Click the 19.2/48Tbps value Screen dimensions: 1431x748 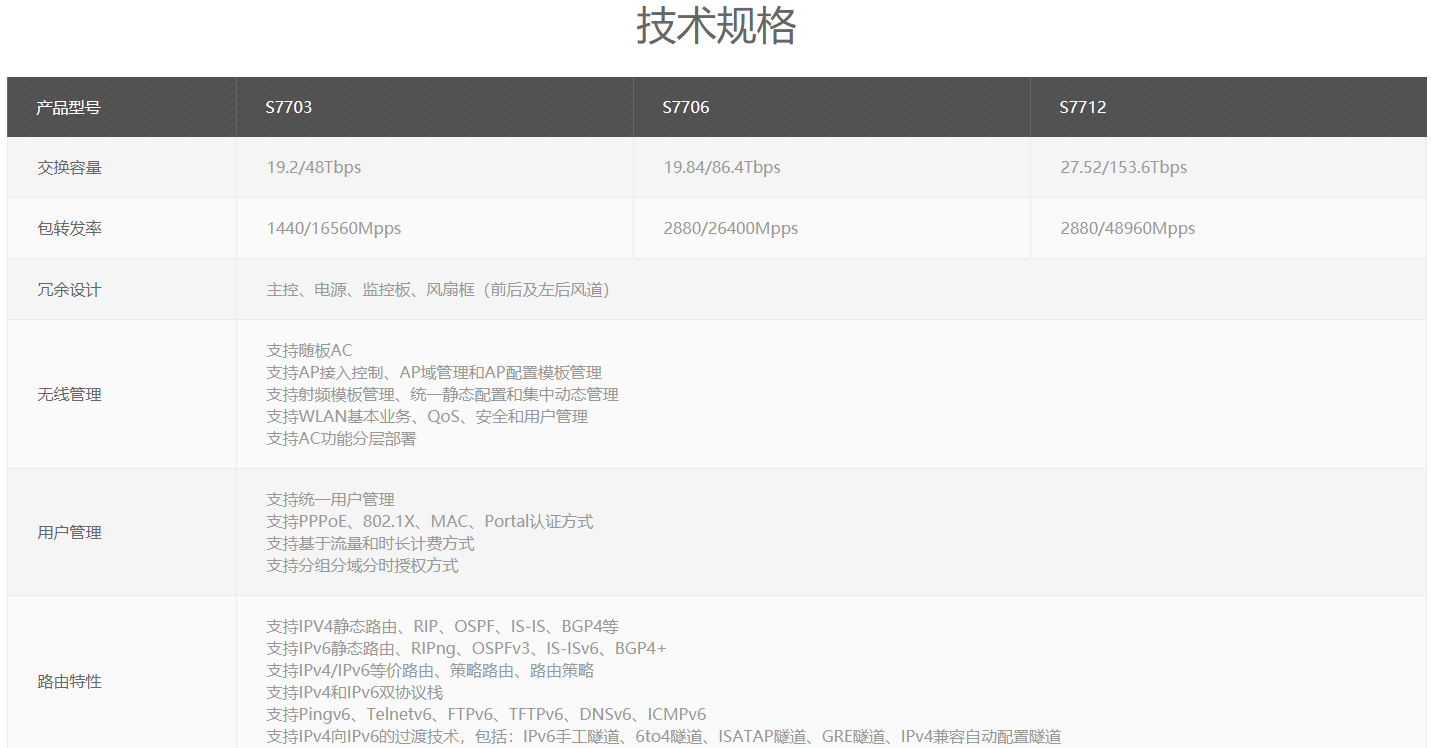[314, 168]
